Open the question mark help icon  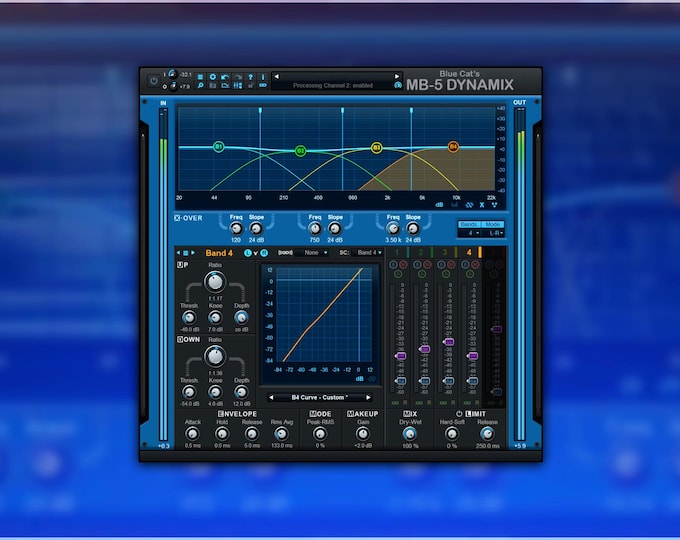tap(250, 77)
